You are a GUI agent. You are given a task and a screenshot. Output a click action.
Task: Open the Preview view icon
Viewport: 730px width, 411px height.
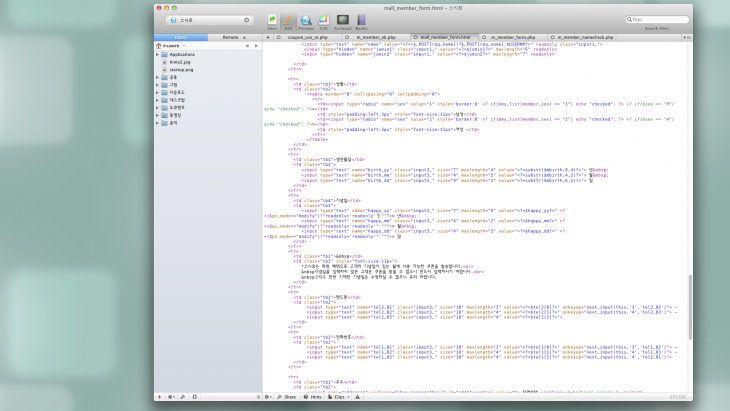pos(306,21)
